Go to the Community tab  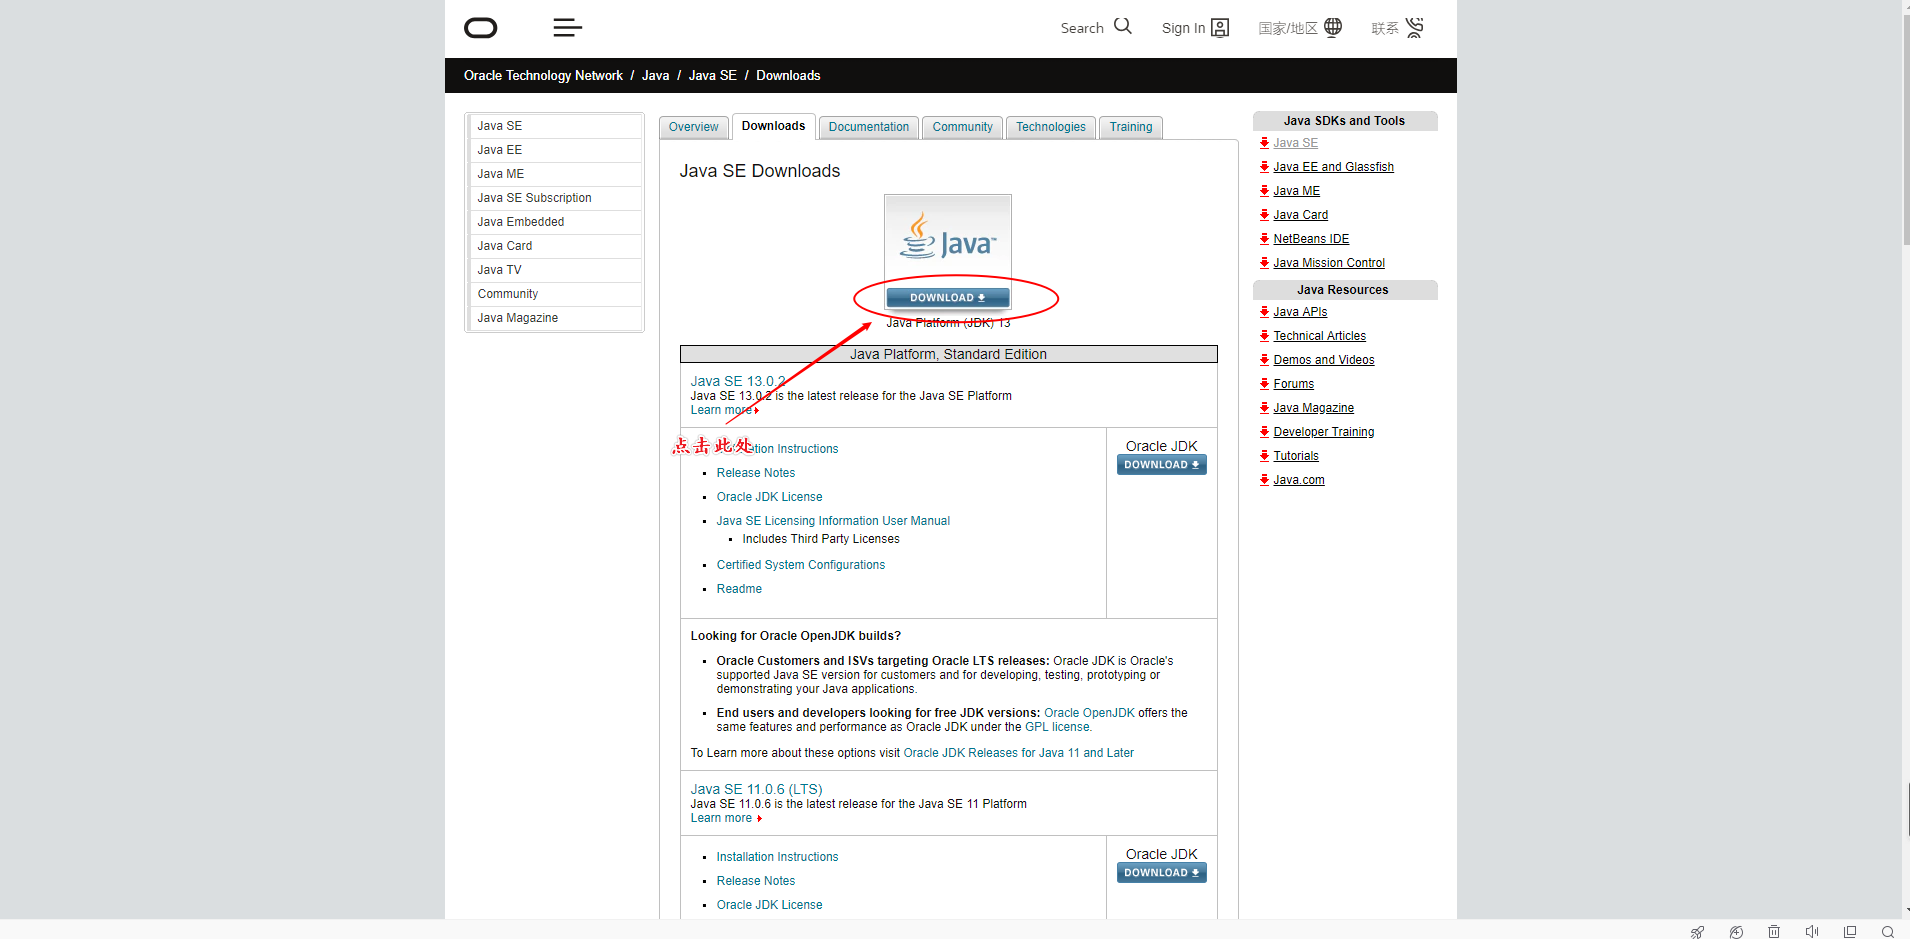(x=963, y=127)
